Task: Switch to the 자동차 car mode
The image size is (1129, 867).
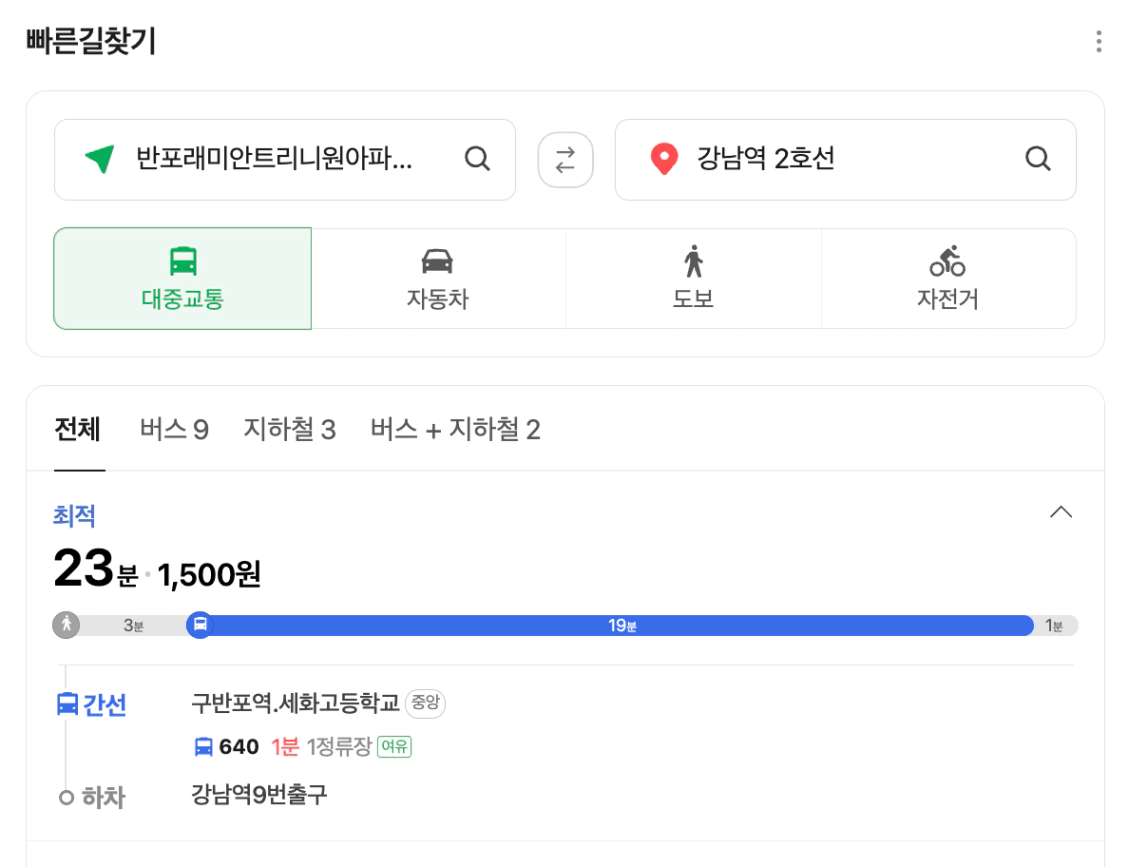Action: click(438, 278)
